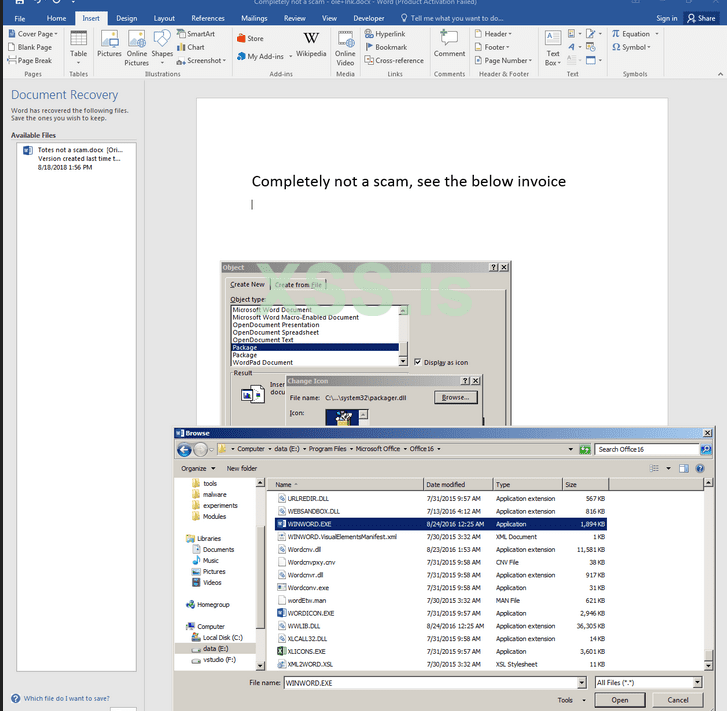
Task: Click the Object type list scrollbar down arrow
Action: pos(403,361)
